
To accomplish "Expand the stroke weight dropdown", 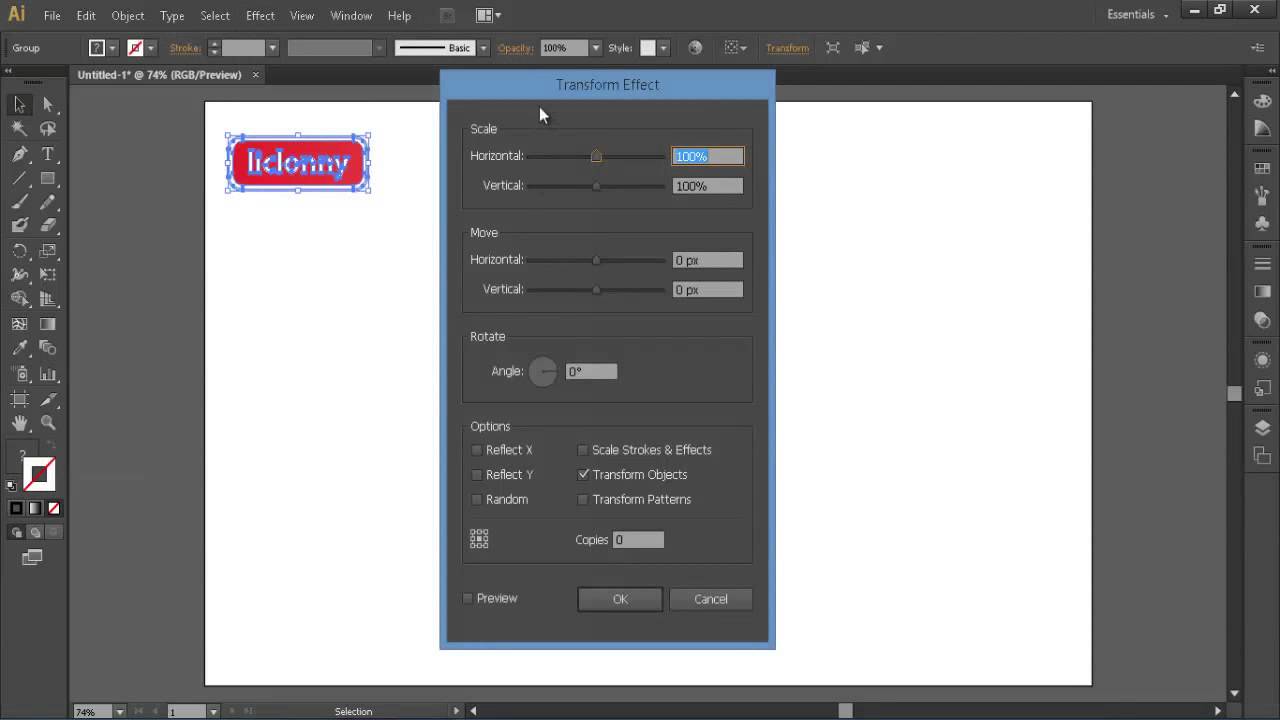I will (272, 47).
